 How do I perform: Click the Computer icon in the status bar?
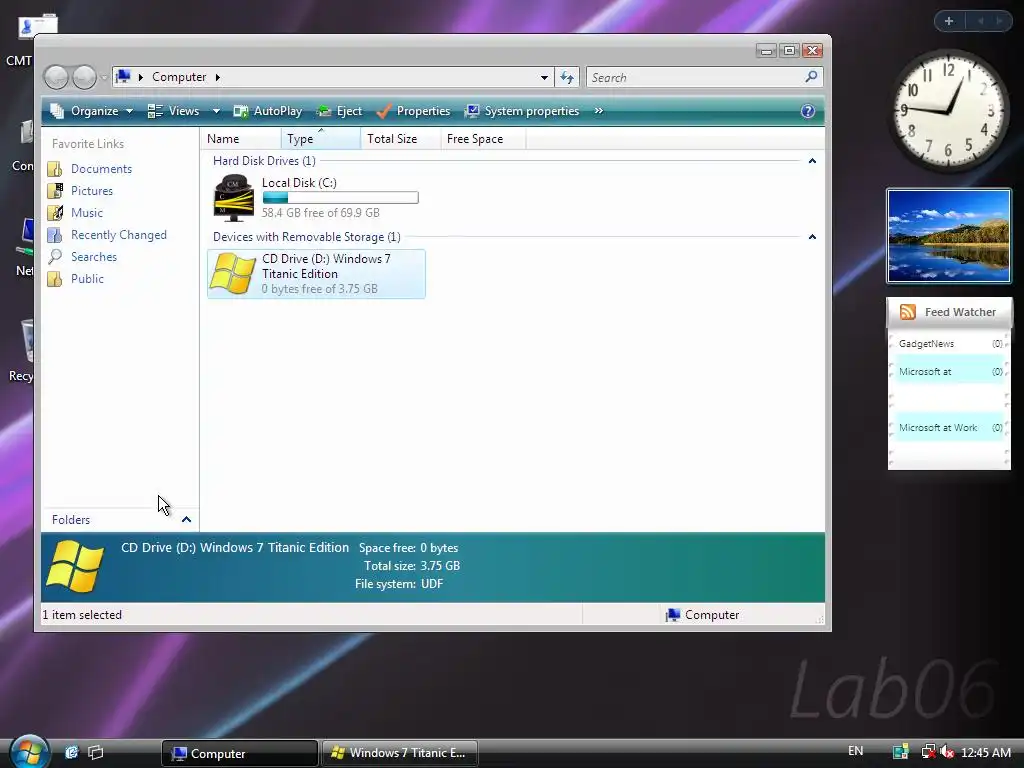click(x=672, y=615)
